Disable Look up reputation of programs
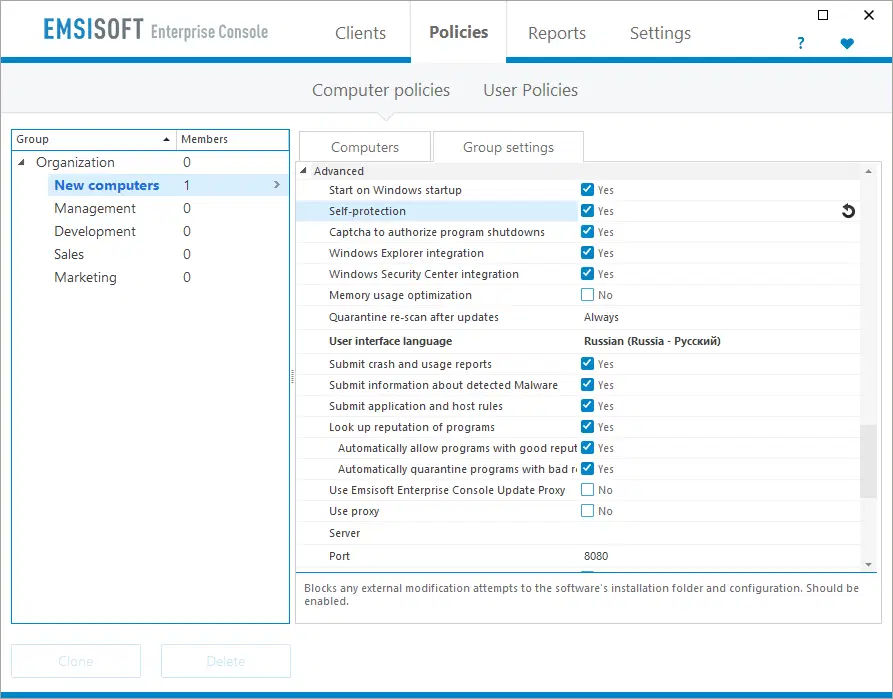The image size is (893, 699). tap(587, 427)
